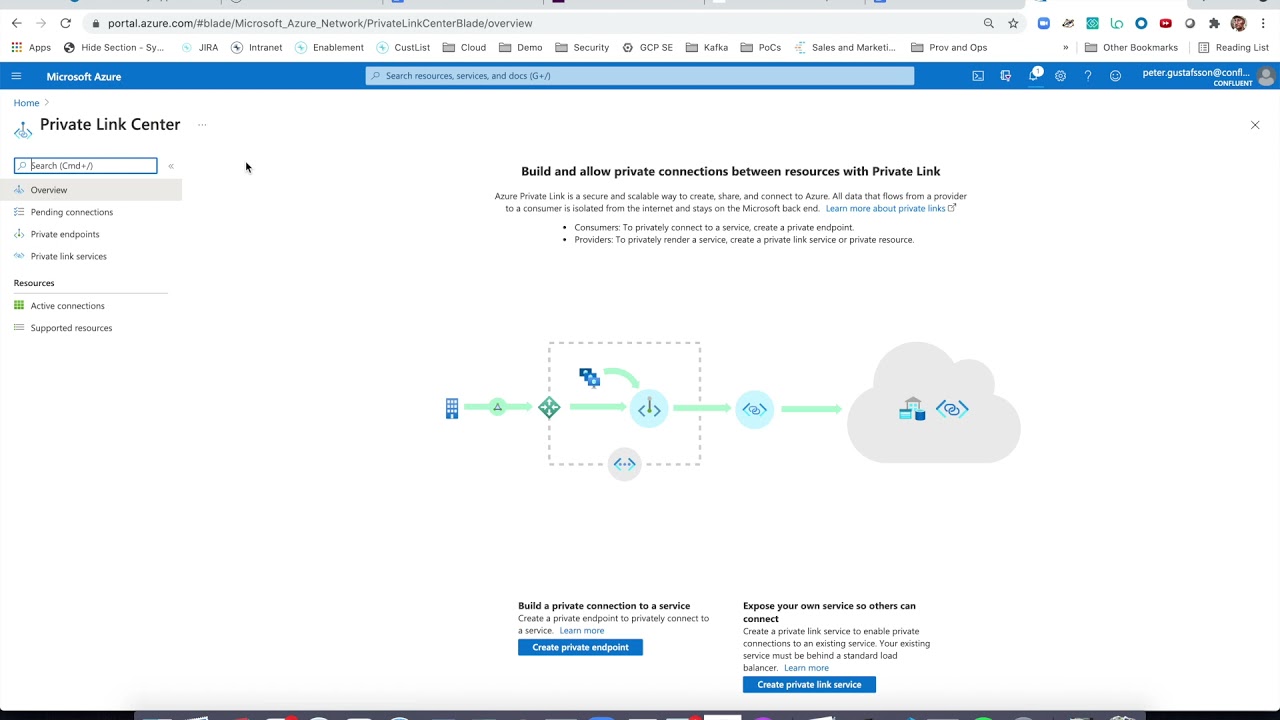Bookmark this page with star icon
Viewport: 1280px width, 720px height.
point(1013,23)
